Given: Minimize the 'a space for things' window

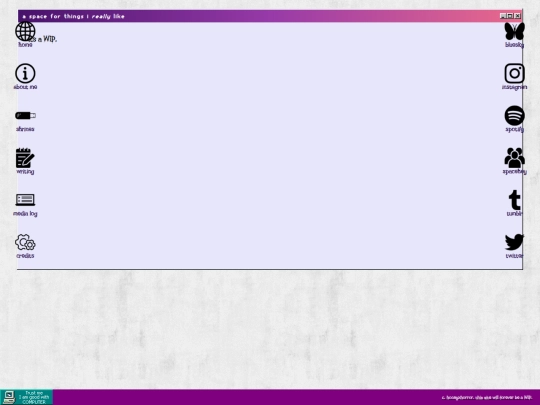Looking at the screenshot, I should pyautogui.click(x=503, y=16).
